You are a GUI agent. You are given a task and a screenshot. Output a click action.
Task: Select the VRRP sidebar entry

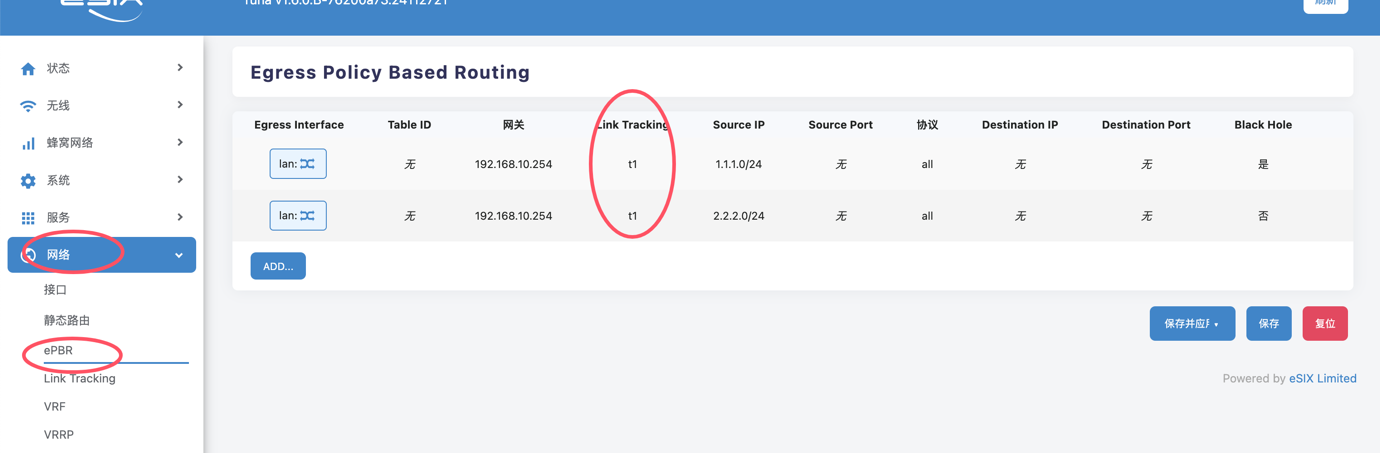tap(59, 435)
